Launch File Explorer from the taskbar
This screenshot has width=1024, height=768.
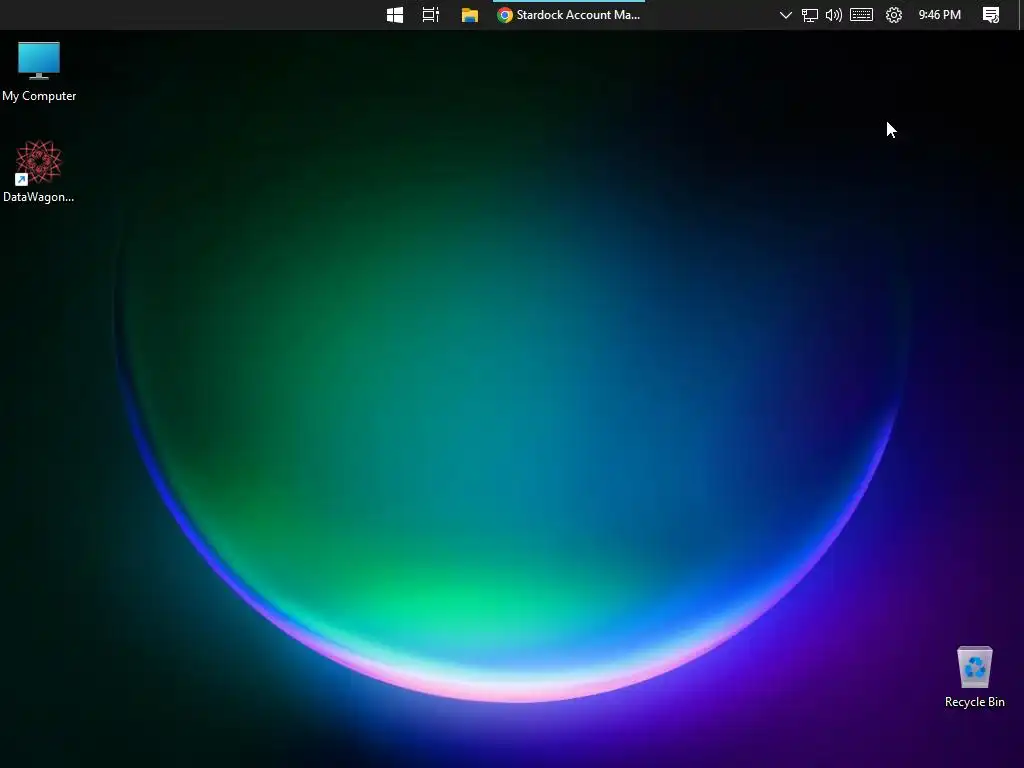coord(470,15)
